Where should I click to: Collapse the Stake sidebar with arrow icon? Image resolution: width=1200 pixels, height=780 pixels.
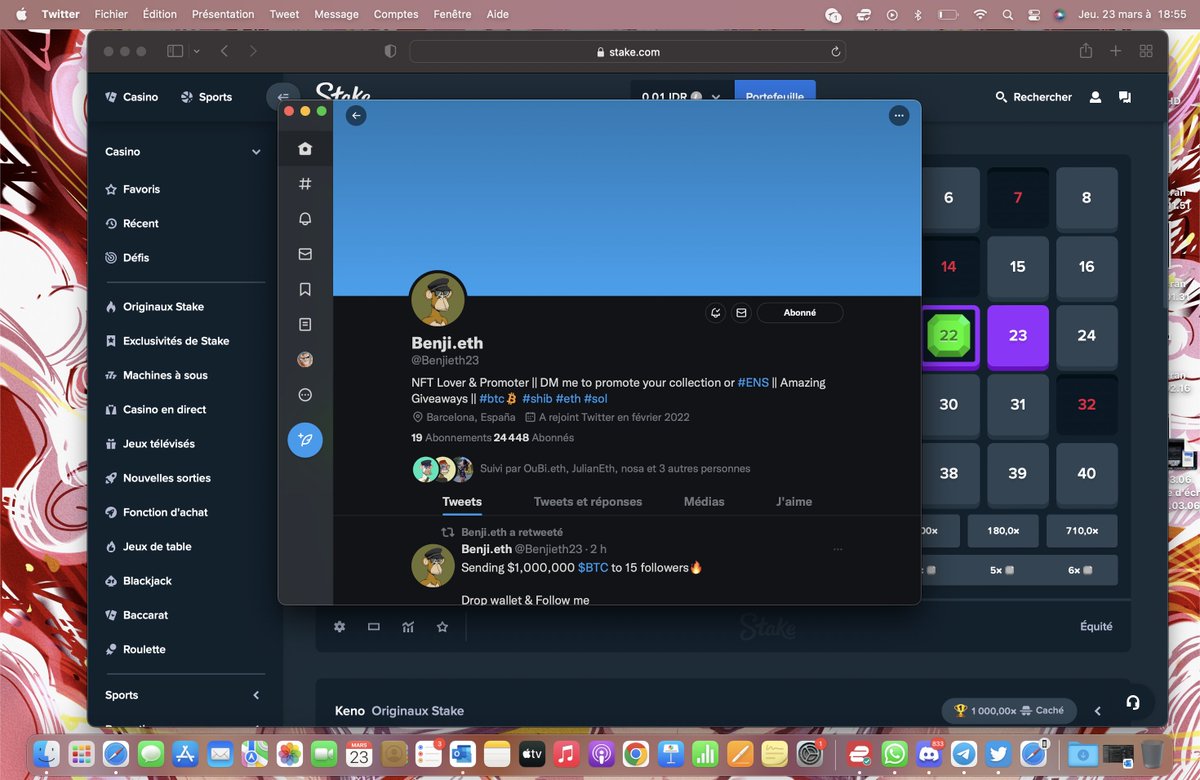tap(283, 97)
